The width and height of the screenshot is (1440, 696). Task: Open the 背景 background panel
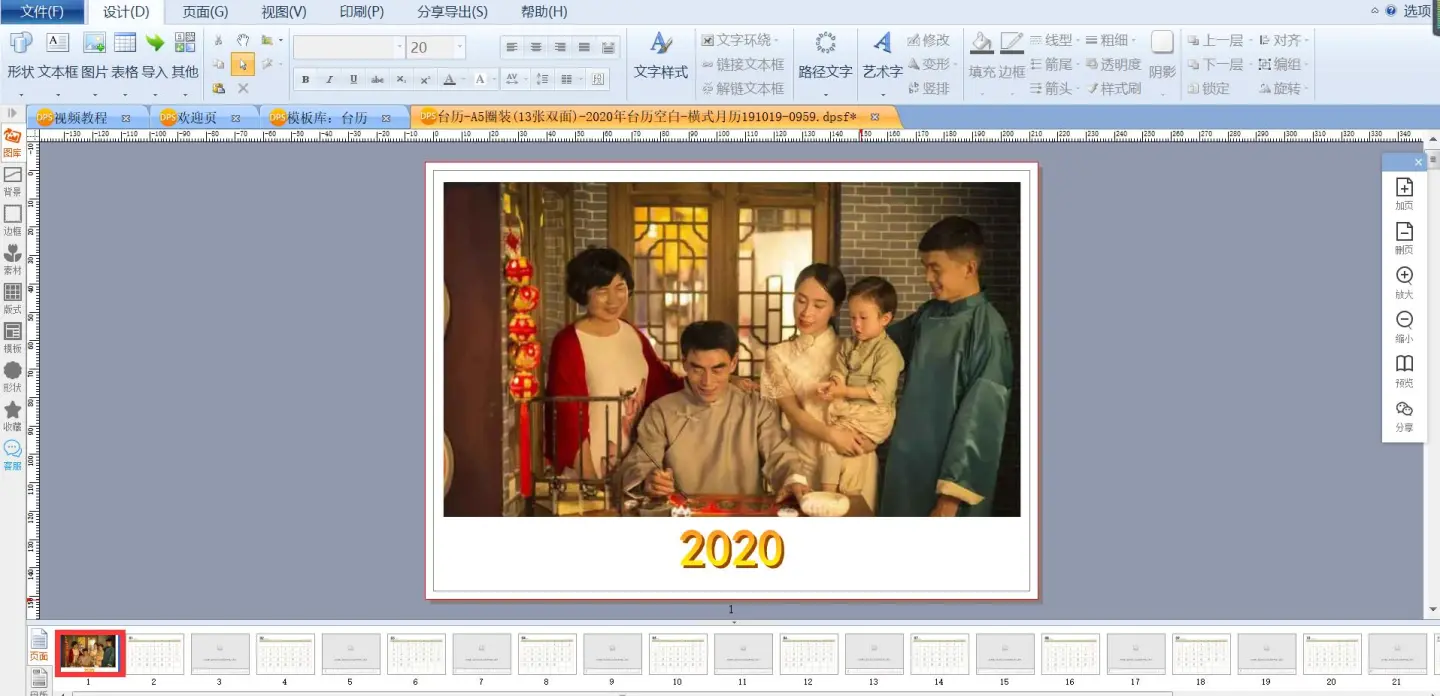(12, 182)
